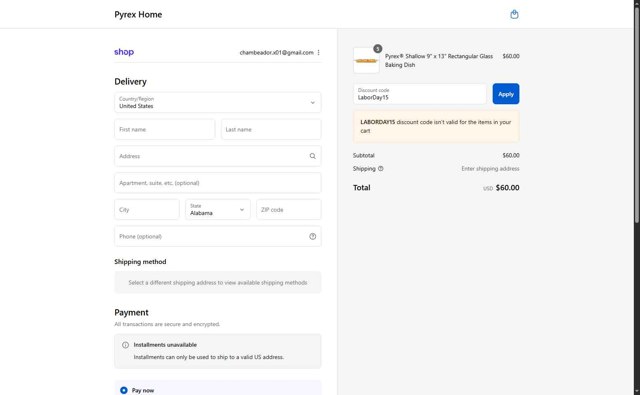Click the Installments unavailable info icon
The image size is (640, 395).
tap(125, 345)
